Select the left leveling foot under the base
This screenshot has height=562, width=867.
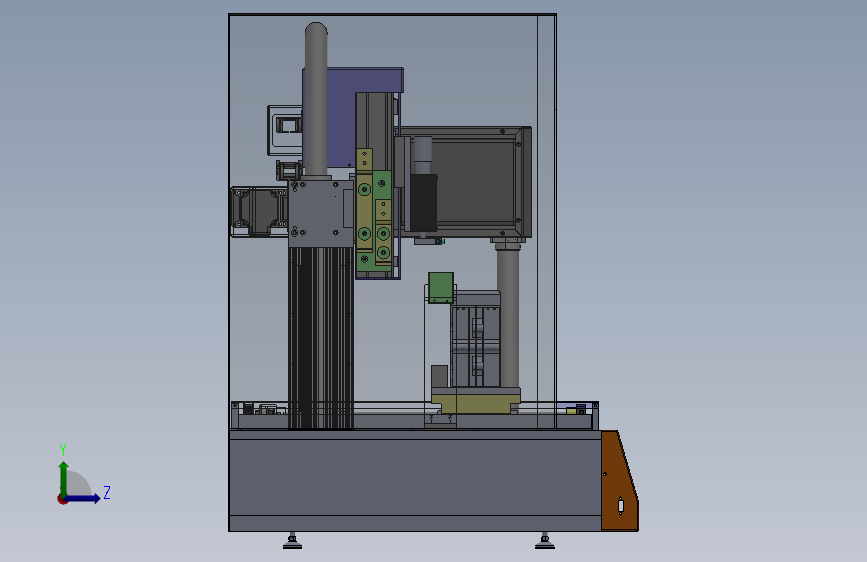click(293, 541)
